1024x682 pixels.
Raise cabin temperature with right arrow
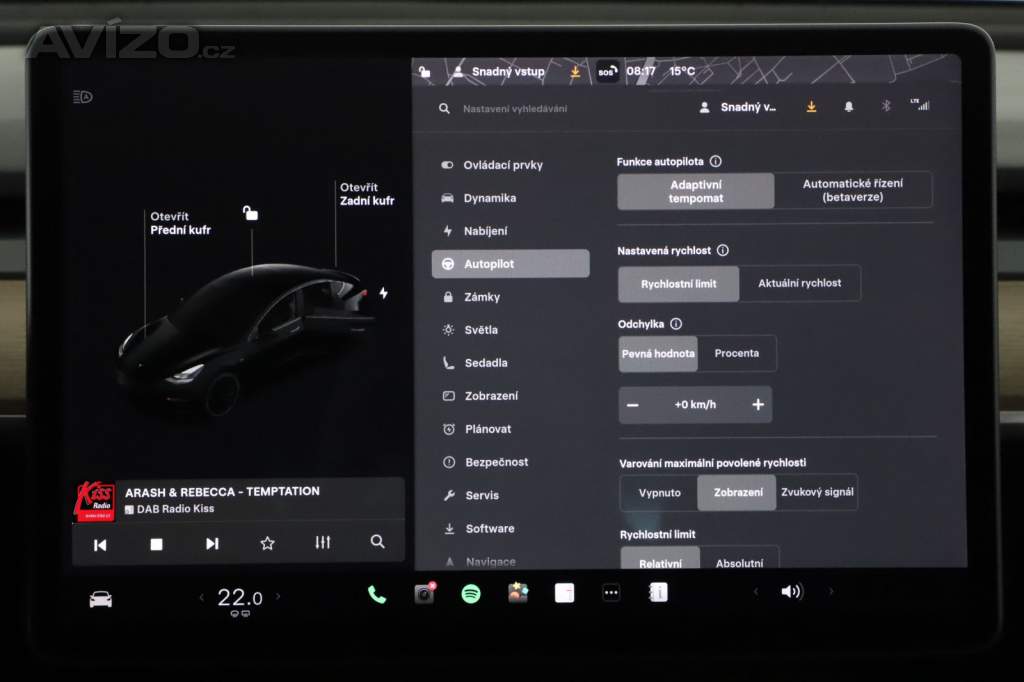(278, 598)
